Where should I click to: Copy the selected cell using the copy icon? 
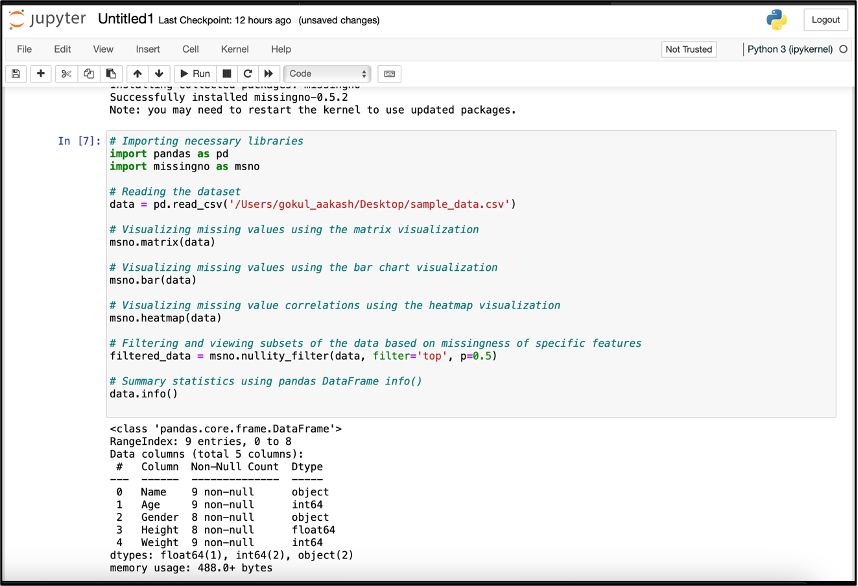tap(87, 73)
